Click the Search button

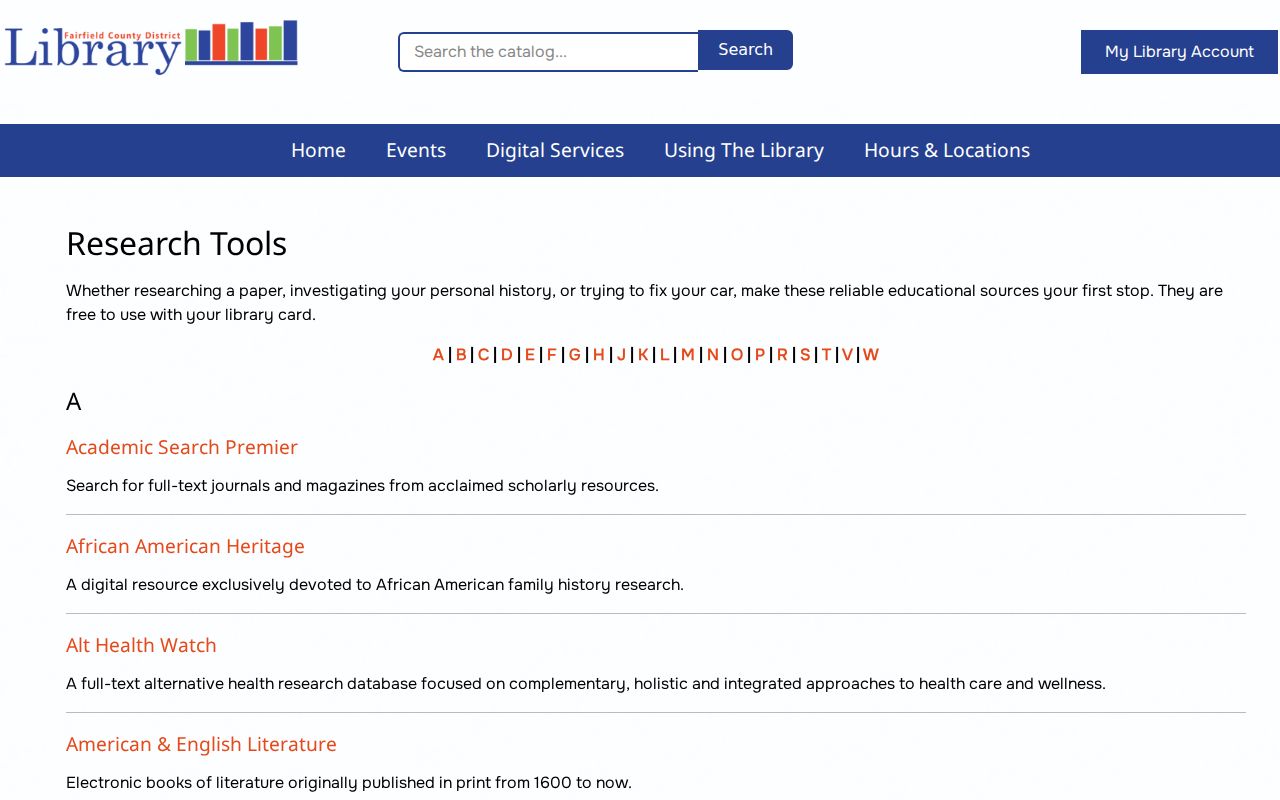pyautogui.click(x=745, y=50)
